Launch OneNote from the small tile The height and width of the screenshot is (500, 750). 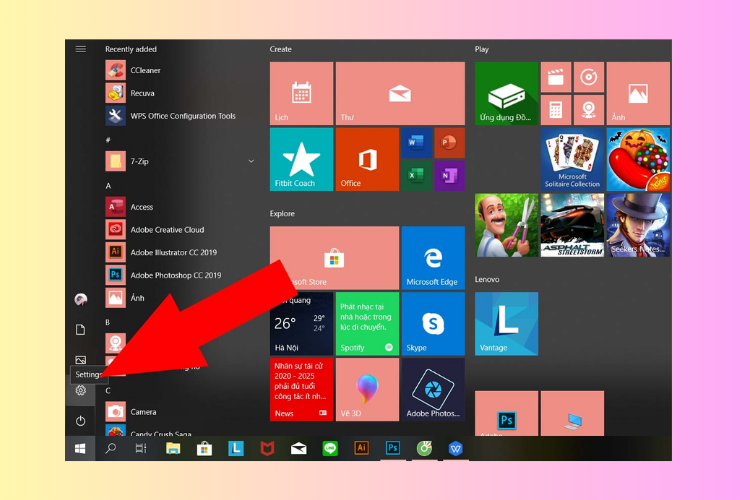pyautogui.click(x=449, y=176)
